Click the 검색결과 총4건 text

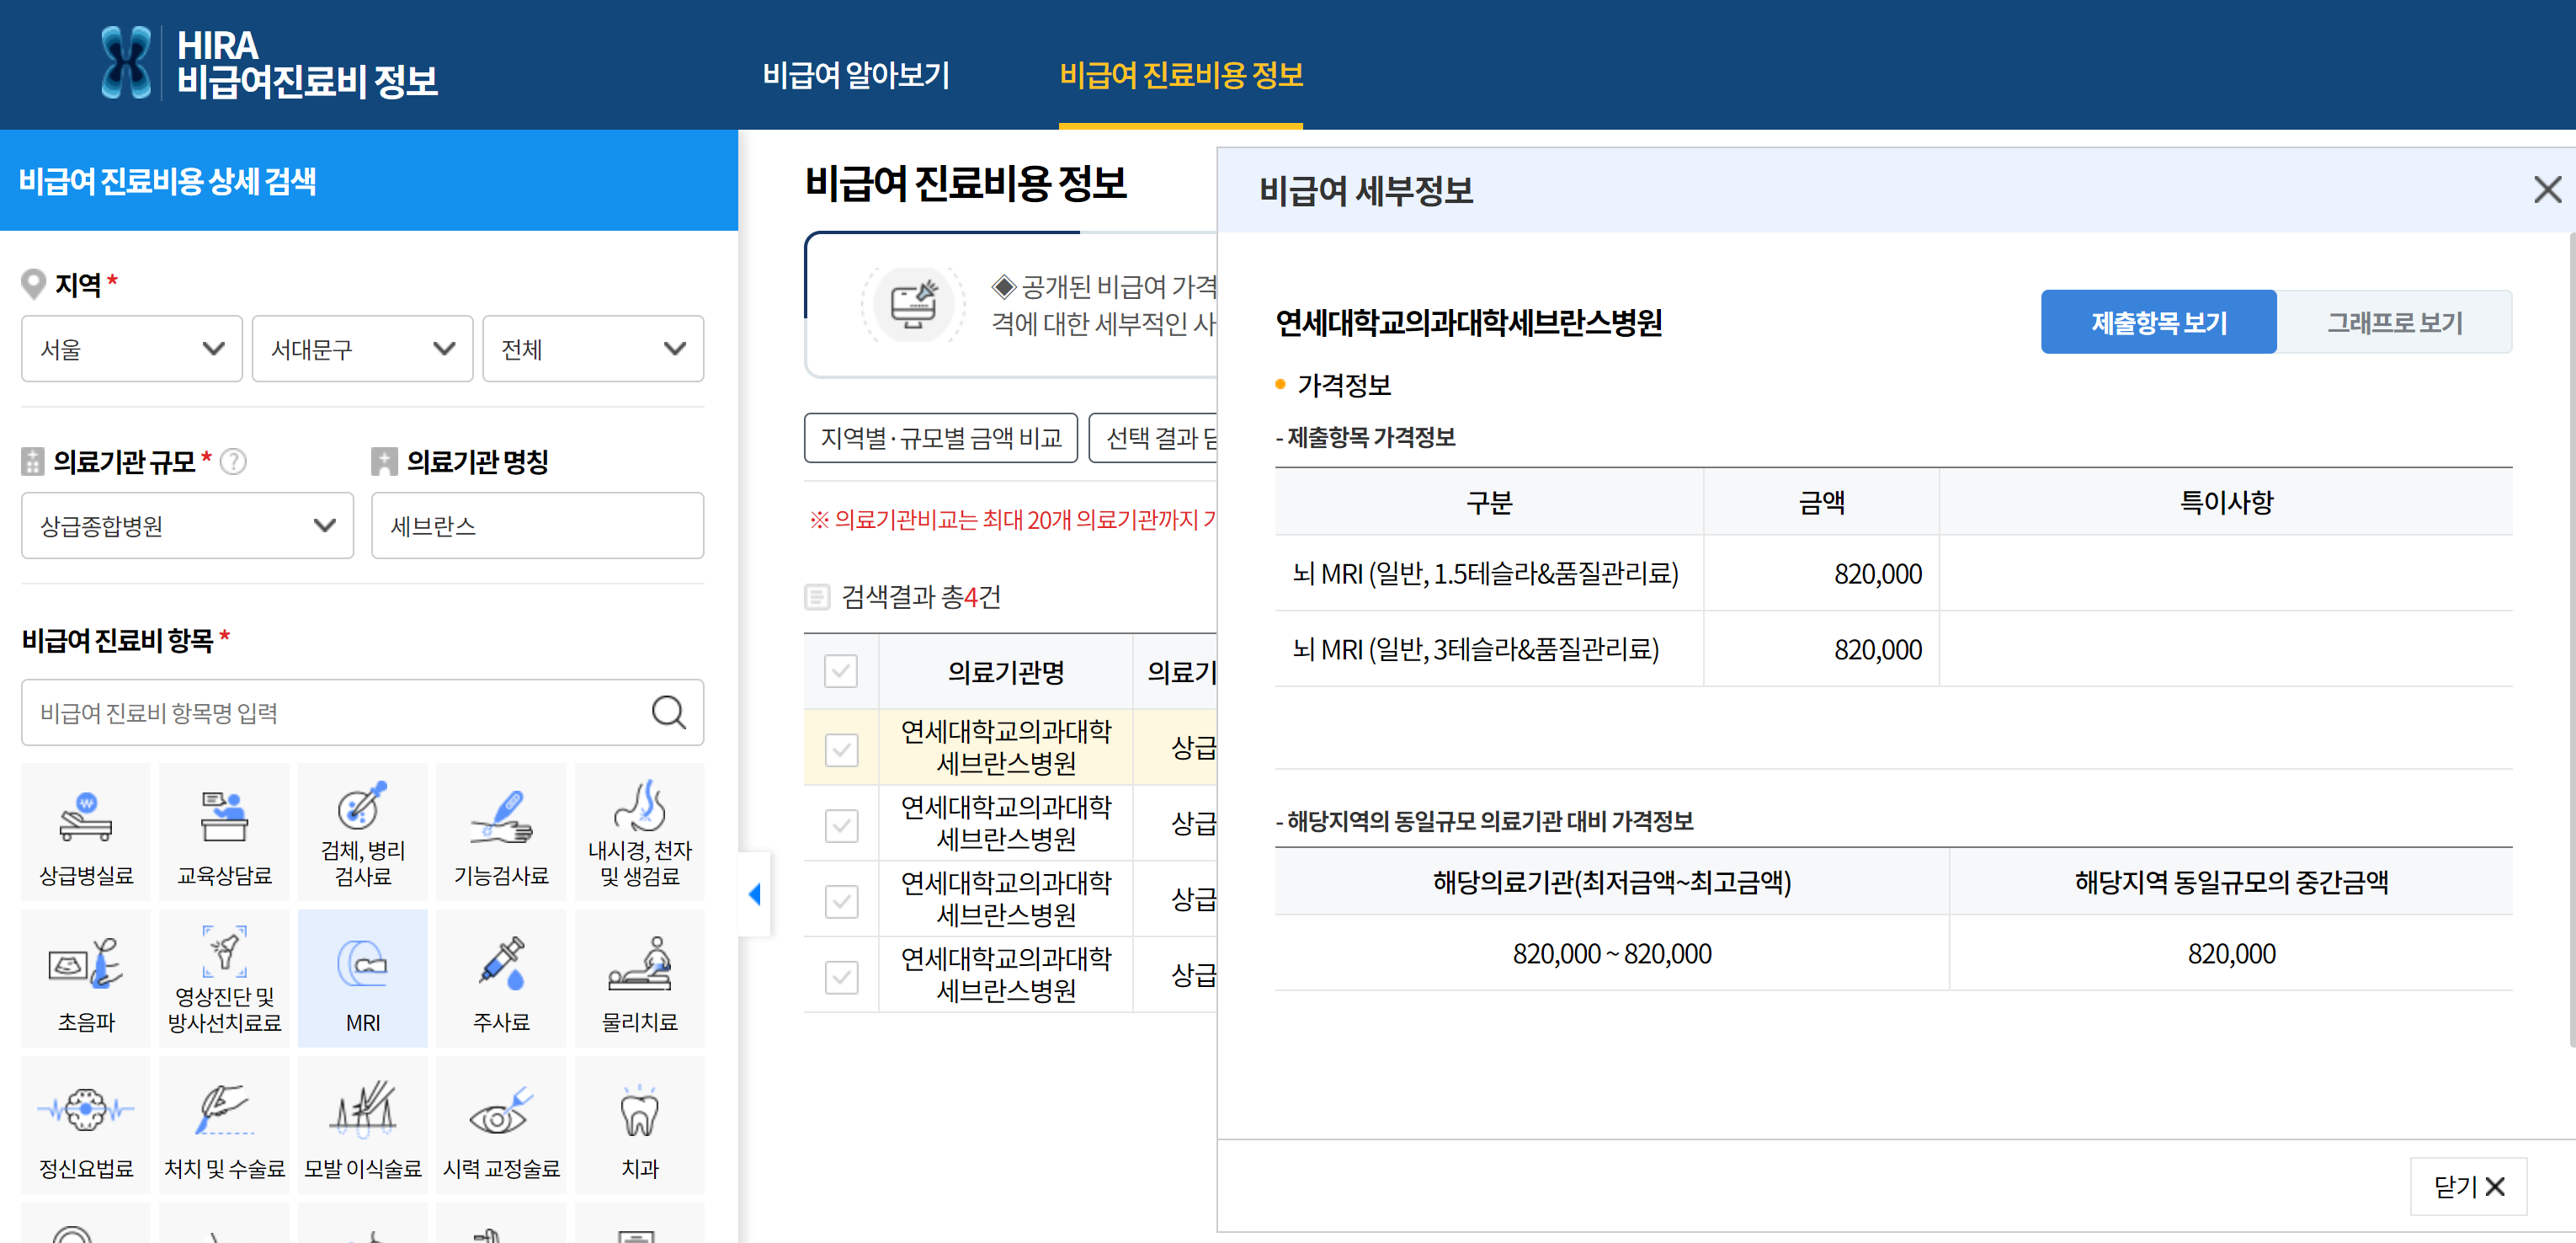click(921, 597)
